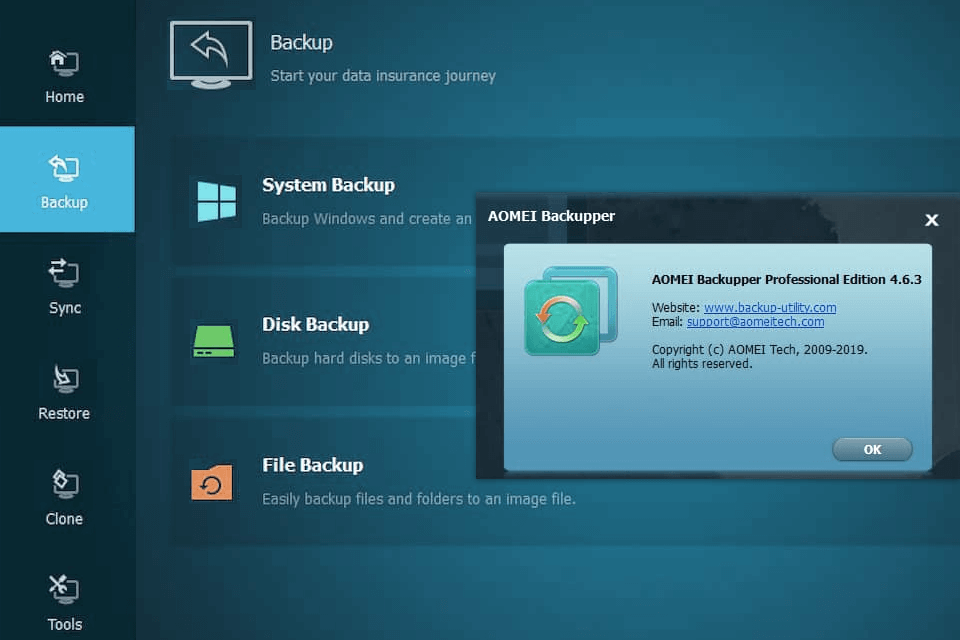Image resolution: width=960 pixels, height=640 pixels.
Task: Open the Tools sidebar icon
Action: (x=64, y=589)
